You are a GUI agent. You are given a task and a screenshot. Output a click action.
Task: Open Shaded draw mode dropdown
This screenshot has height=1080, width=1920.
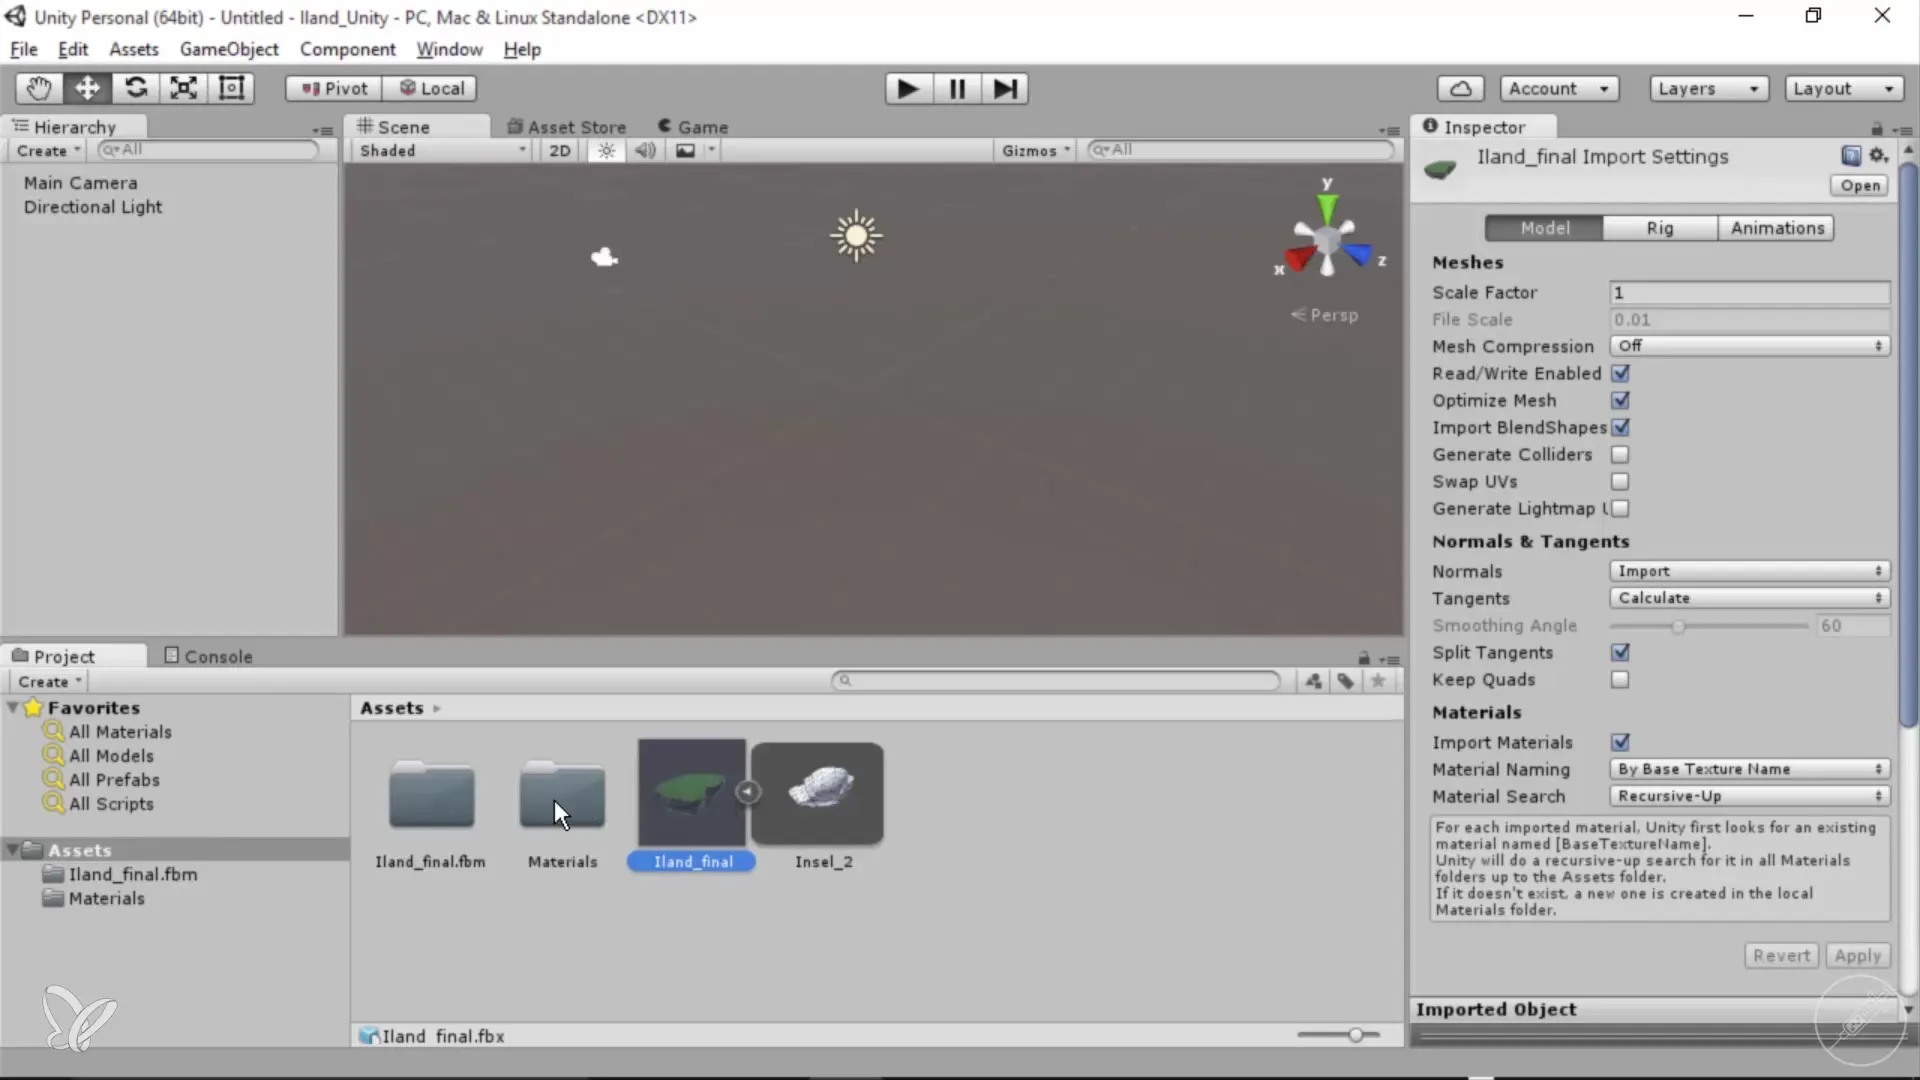(x=442, y=150)
